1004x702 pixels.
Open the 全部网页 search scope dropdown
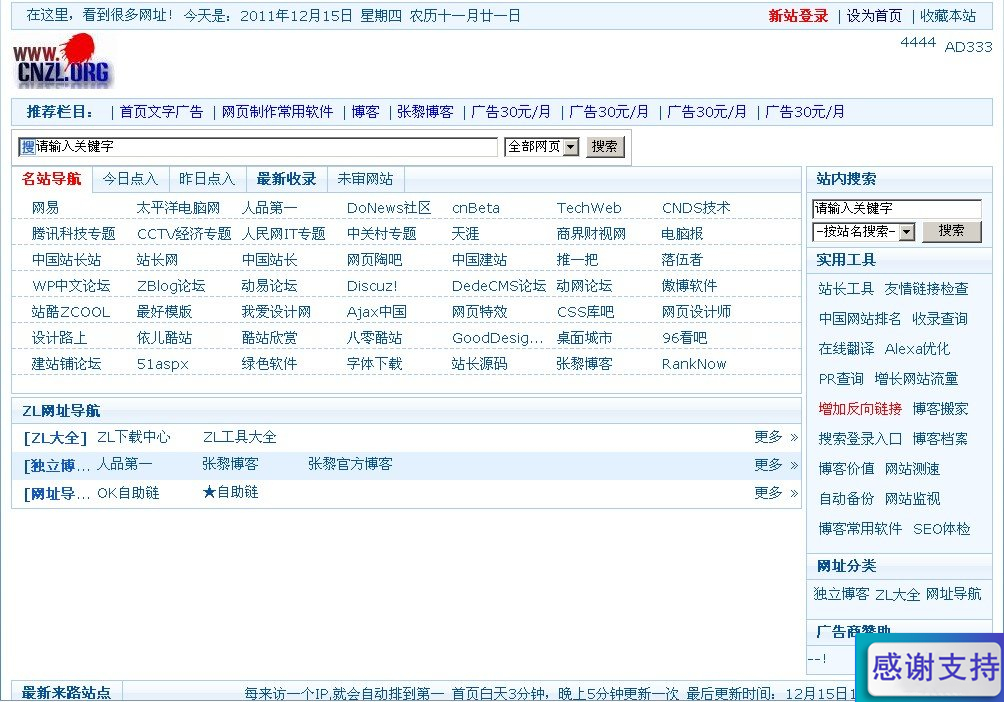click(542, 147)
